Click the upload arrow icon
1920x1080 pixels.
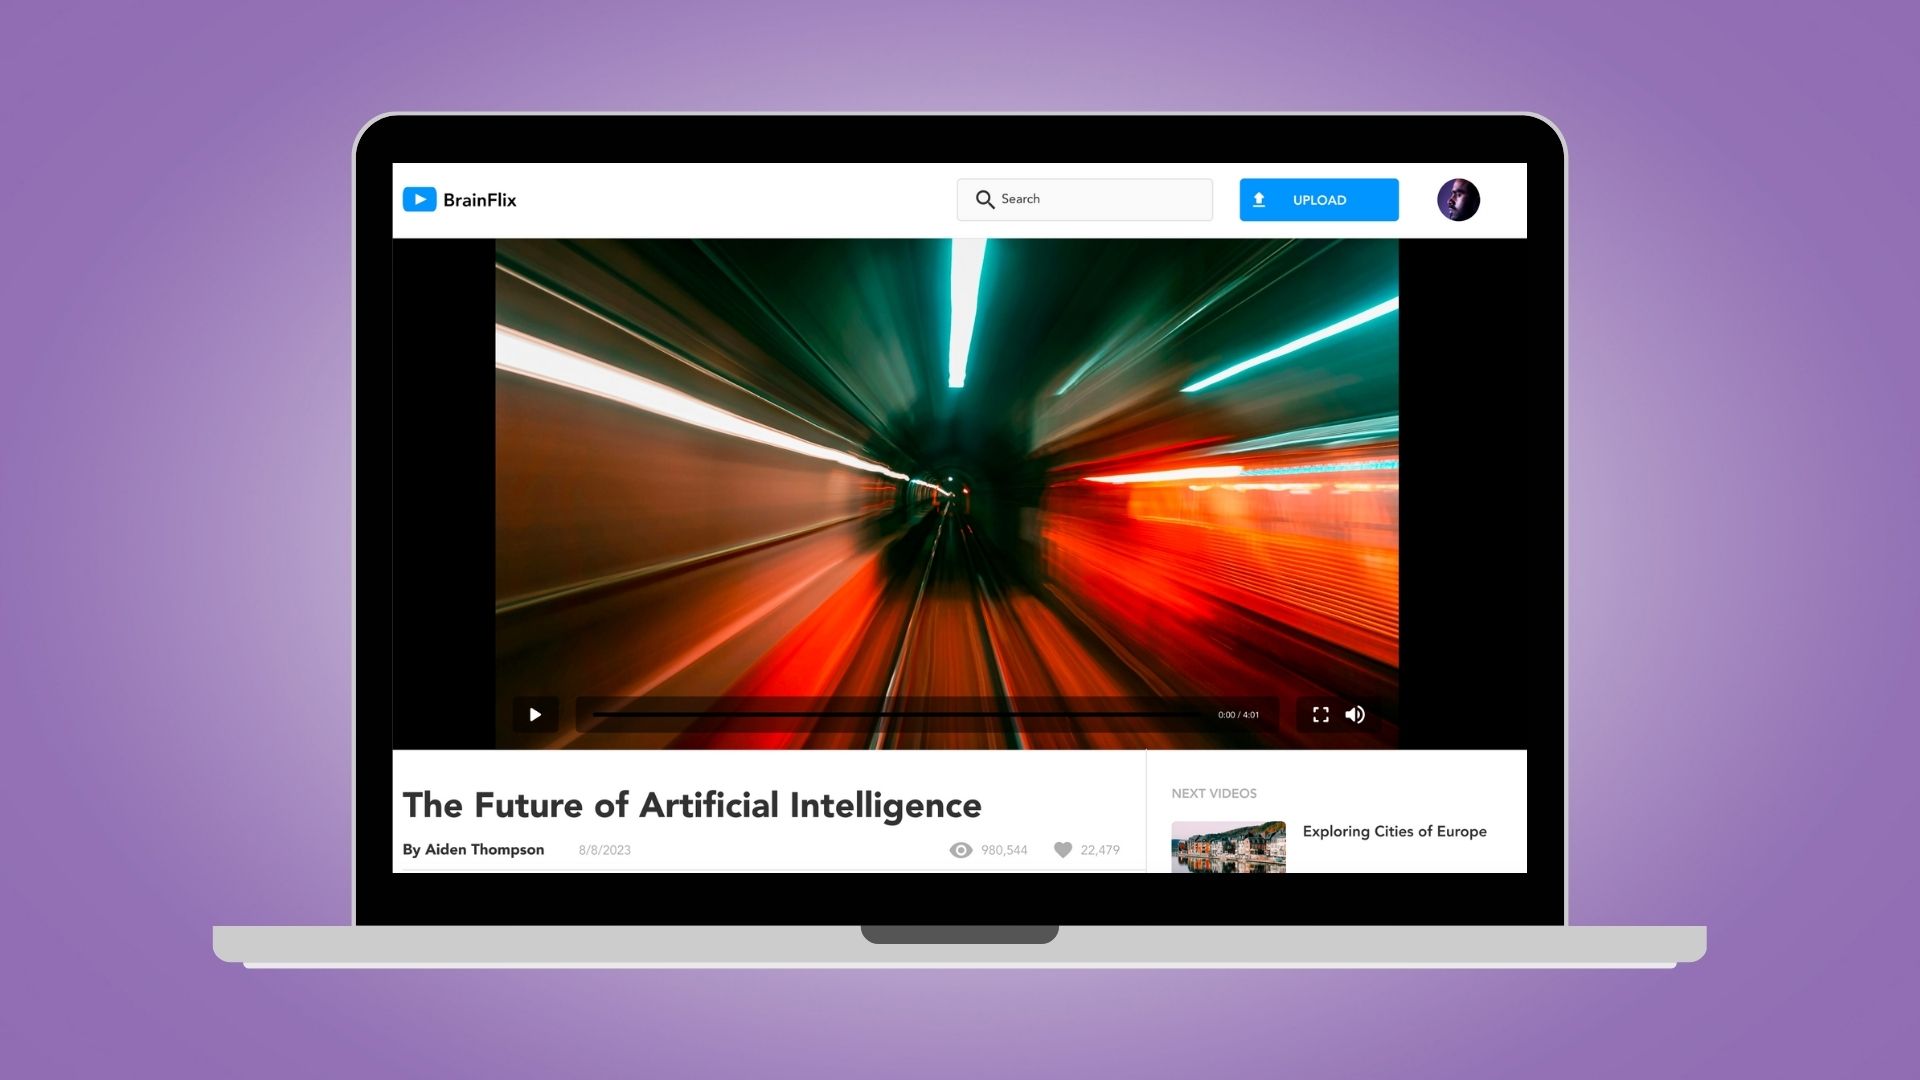[1261, 198]
